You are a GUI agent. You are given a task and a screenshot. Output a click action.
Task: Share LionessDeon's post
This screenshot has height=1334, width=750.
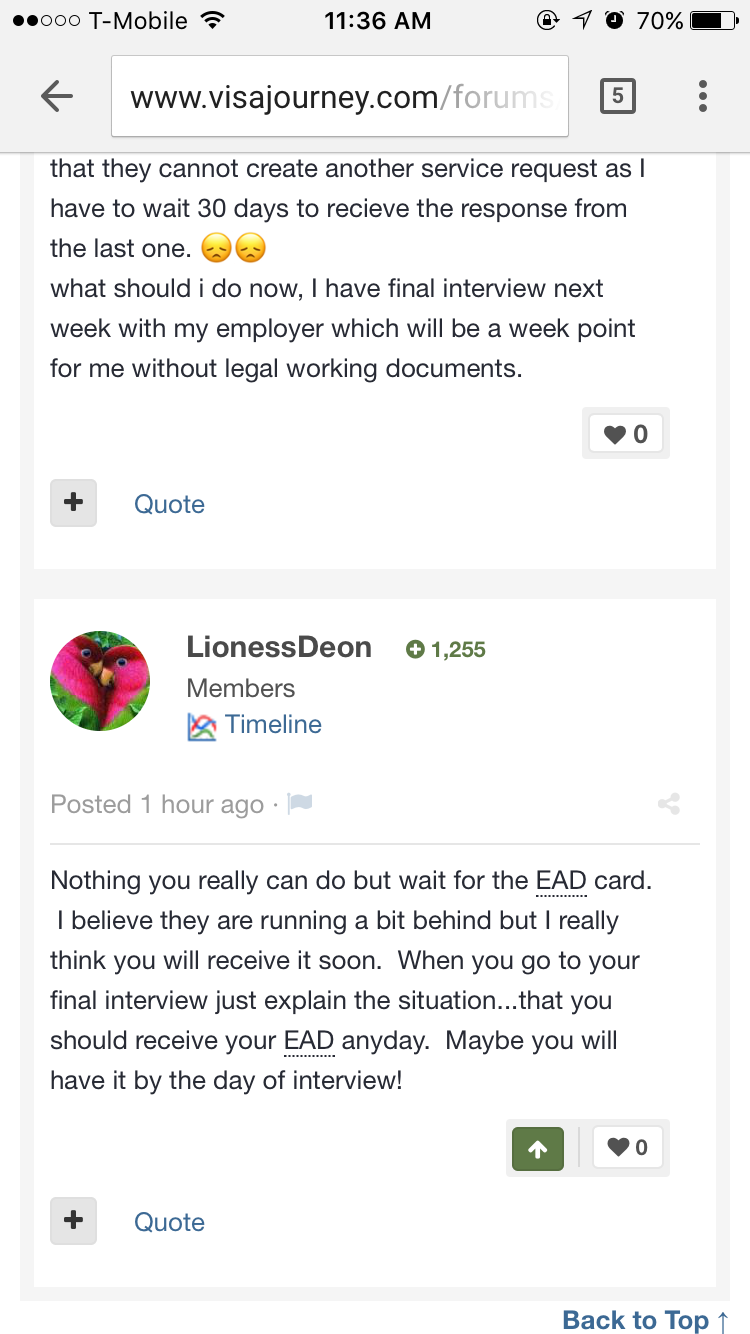click(669, 803)
